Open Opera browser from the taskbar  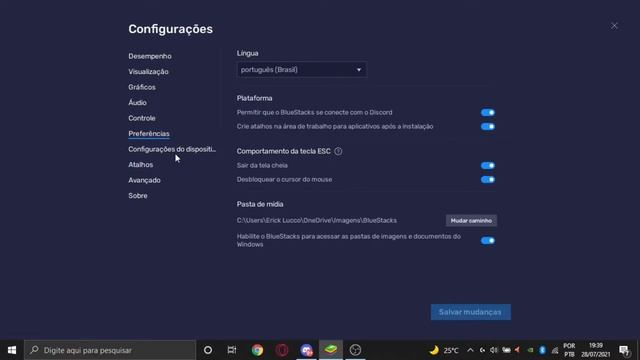point(282,350)
